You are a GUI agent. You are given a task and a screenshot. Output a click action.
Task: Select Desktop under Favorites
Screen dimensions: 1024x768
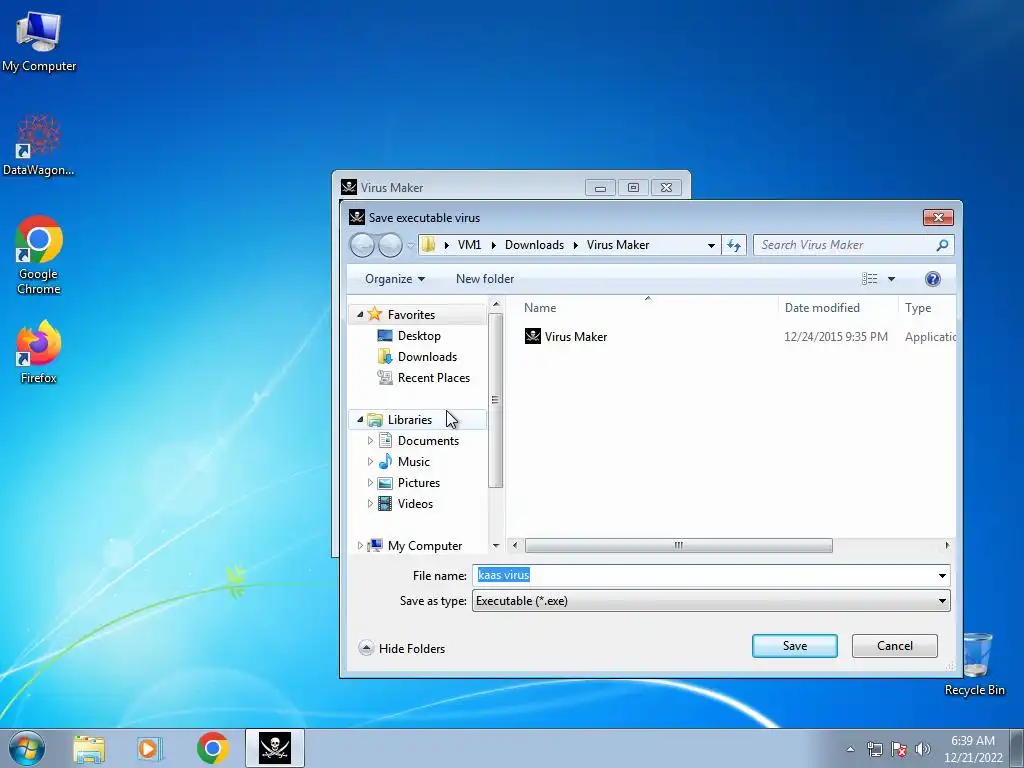[x=419, y=336]
